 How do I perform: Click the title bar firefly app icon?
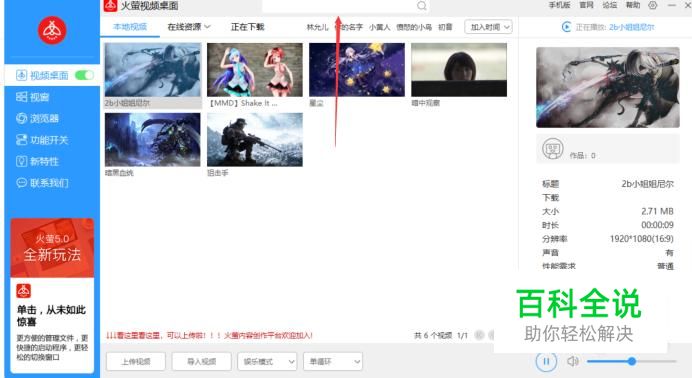(110, 5)
